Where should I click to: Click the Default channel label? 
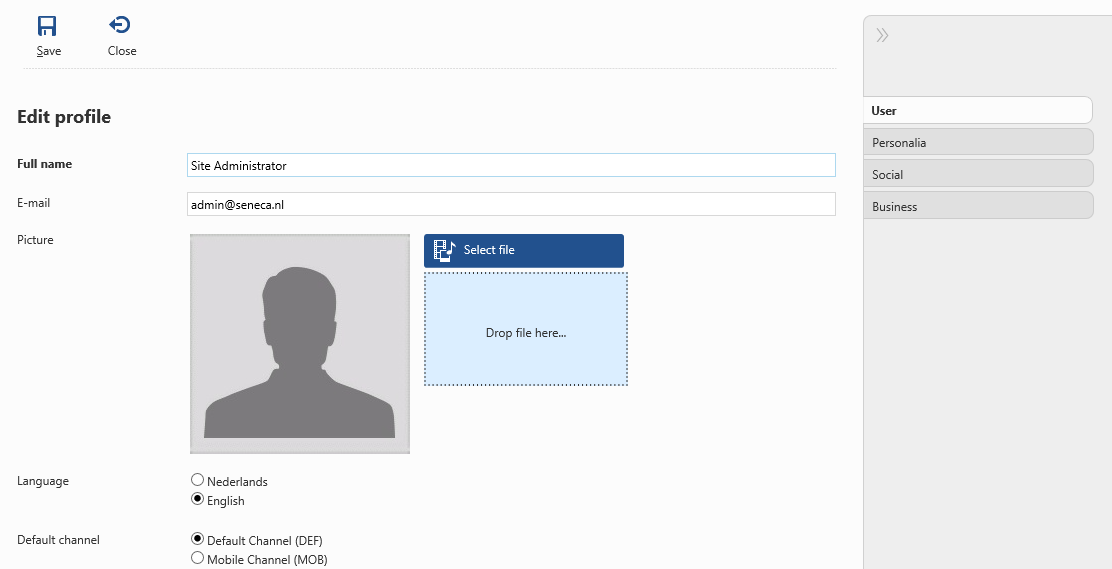pyautogui.click(x=58, y=540)
